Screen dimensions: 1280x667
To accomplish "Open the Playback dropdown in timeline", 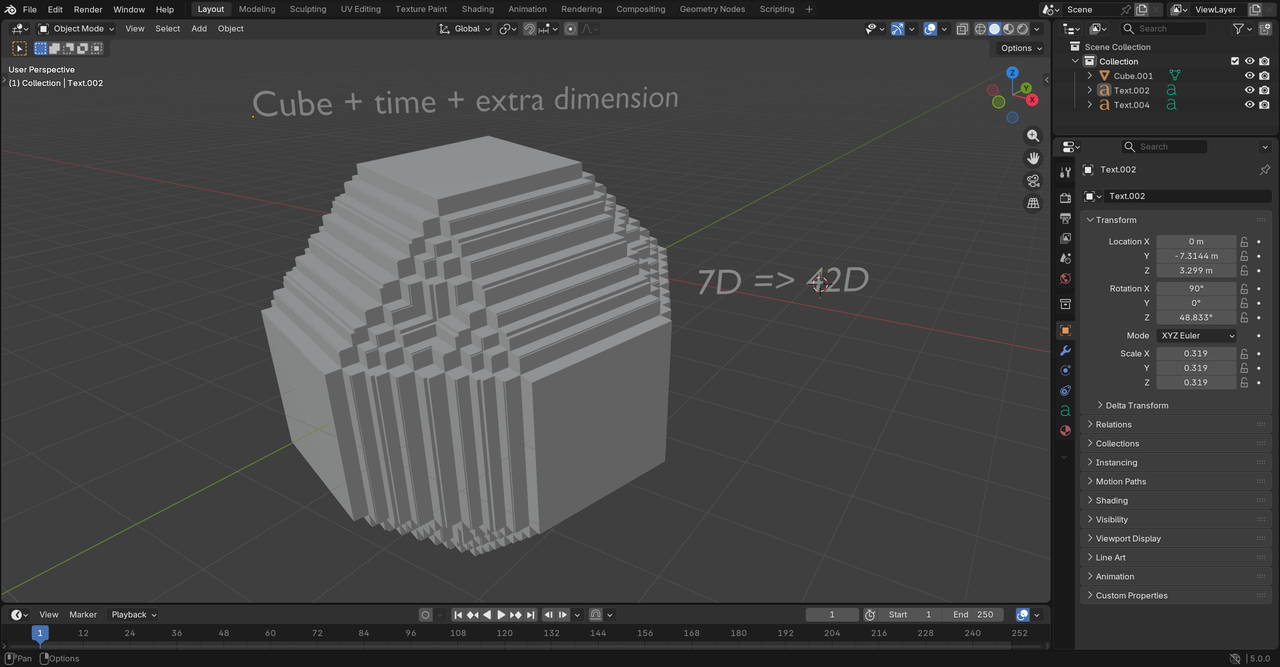I will (x=134, y=615).
